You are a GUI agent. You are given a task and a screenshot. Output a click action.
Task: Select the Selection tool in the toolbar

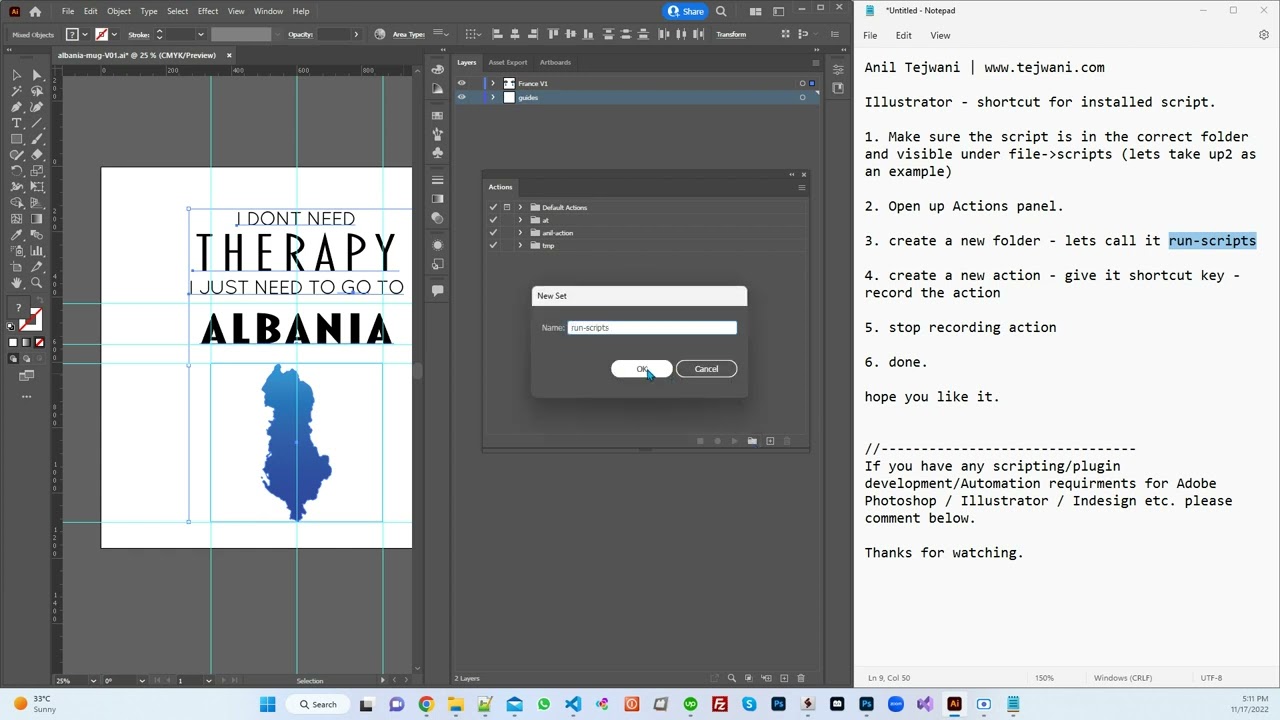point(17,75)
